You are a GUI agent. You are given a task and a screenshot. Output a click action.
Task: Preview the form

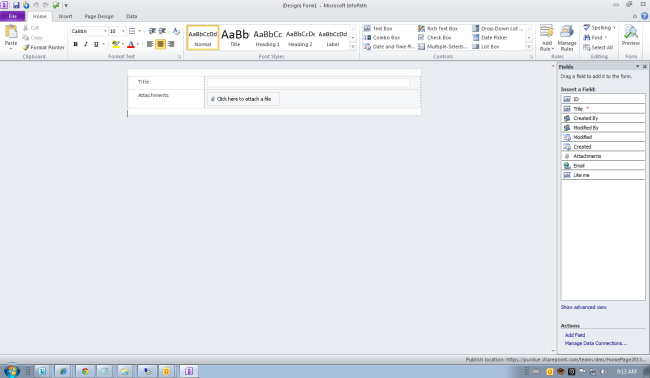point(631,36)
